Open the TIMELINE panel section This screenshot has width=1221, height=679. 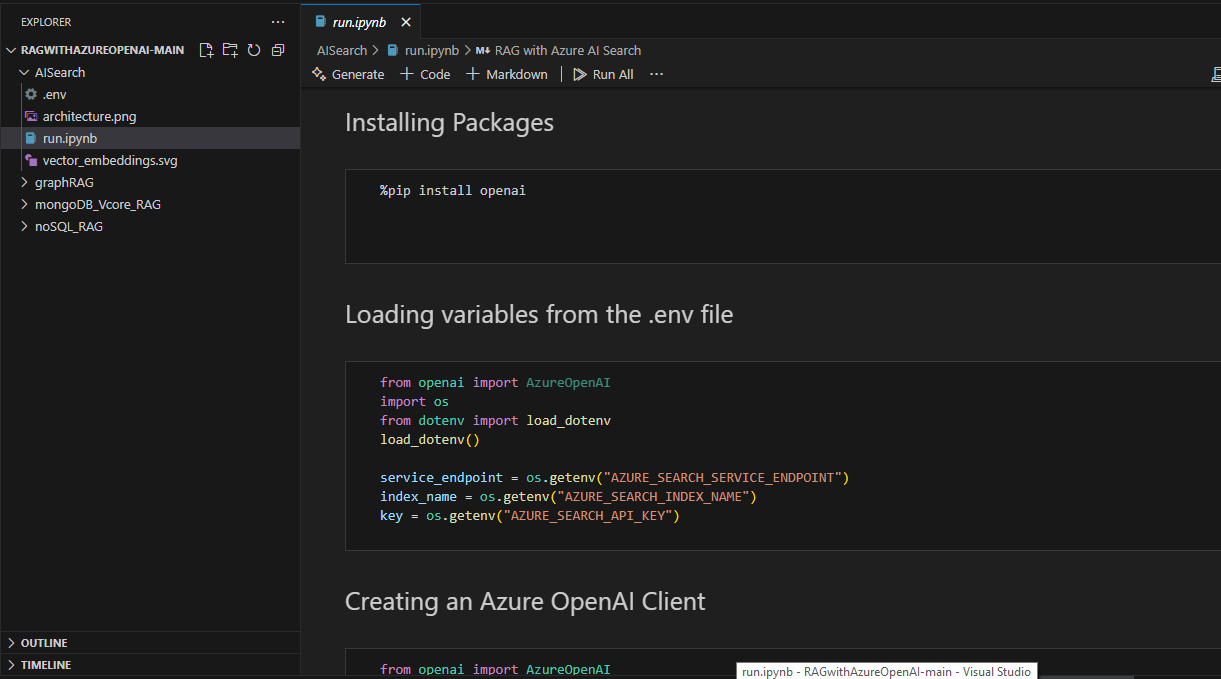pyautogui.click(x=46, y=664)
